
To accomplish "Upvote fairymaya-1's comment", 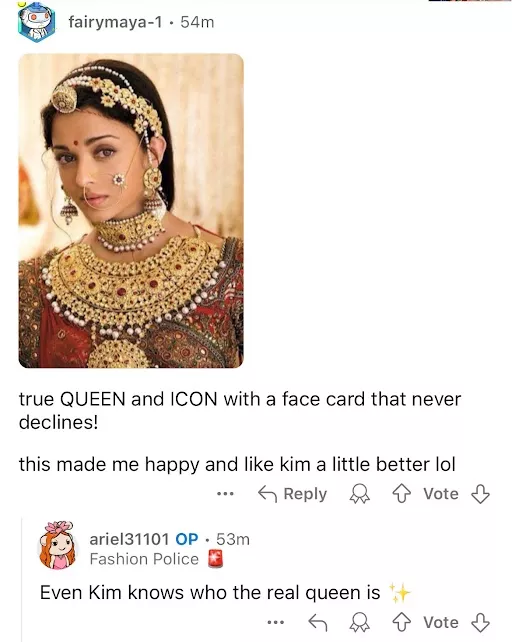I will (x=401, y=494).
